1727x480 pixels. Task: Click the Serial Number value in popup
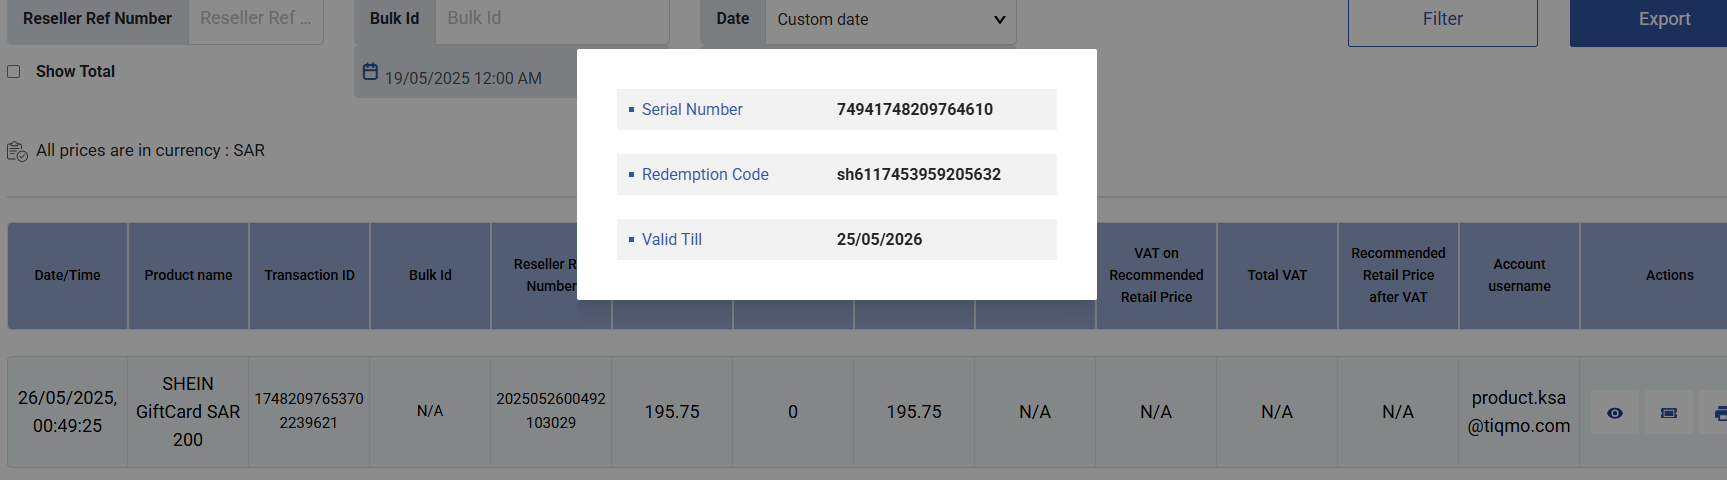(x=914, y=109)
